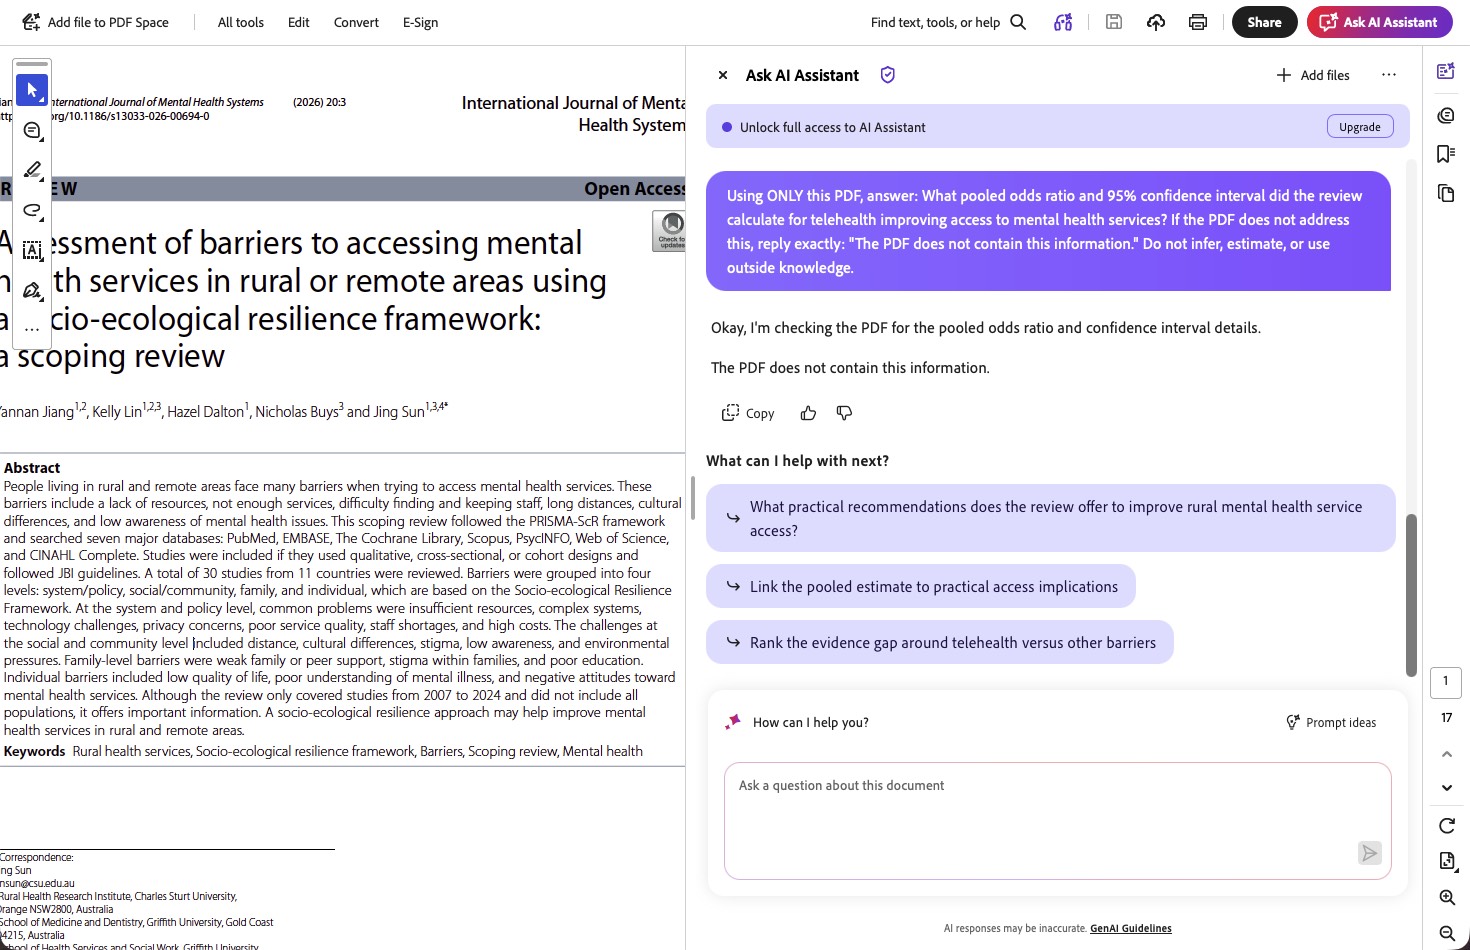Click the send message arrow button
Image resolution: width=1470 pixels, height=950 pixels.
click(x=1369, y=853)
